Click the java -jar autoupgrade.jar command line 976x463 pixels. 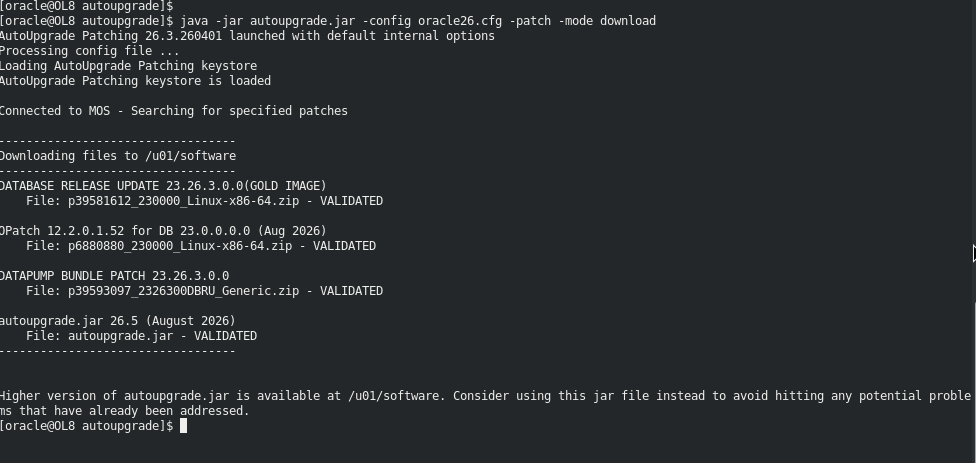[418, 21]
